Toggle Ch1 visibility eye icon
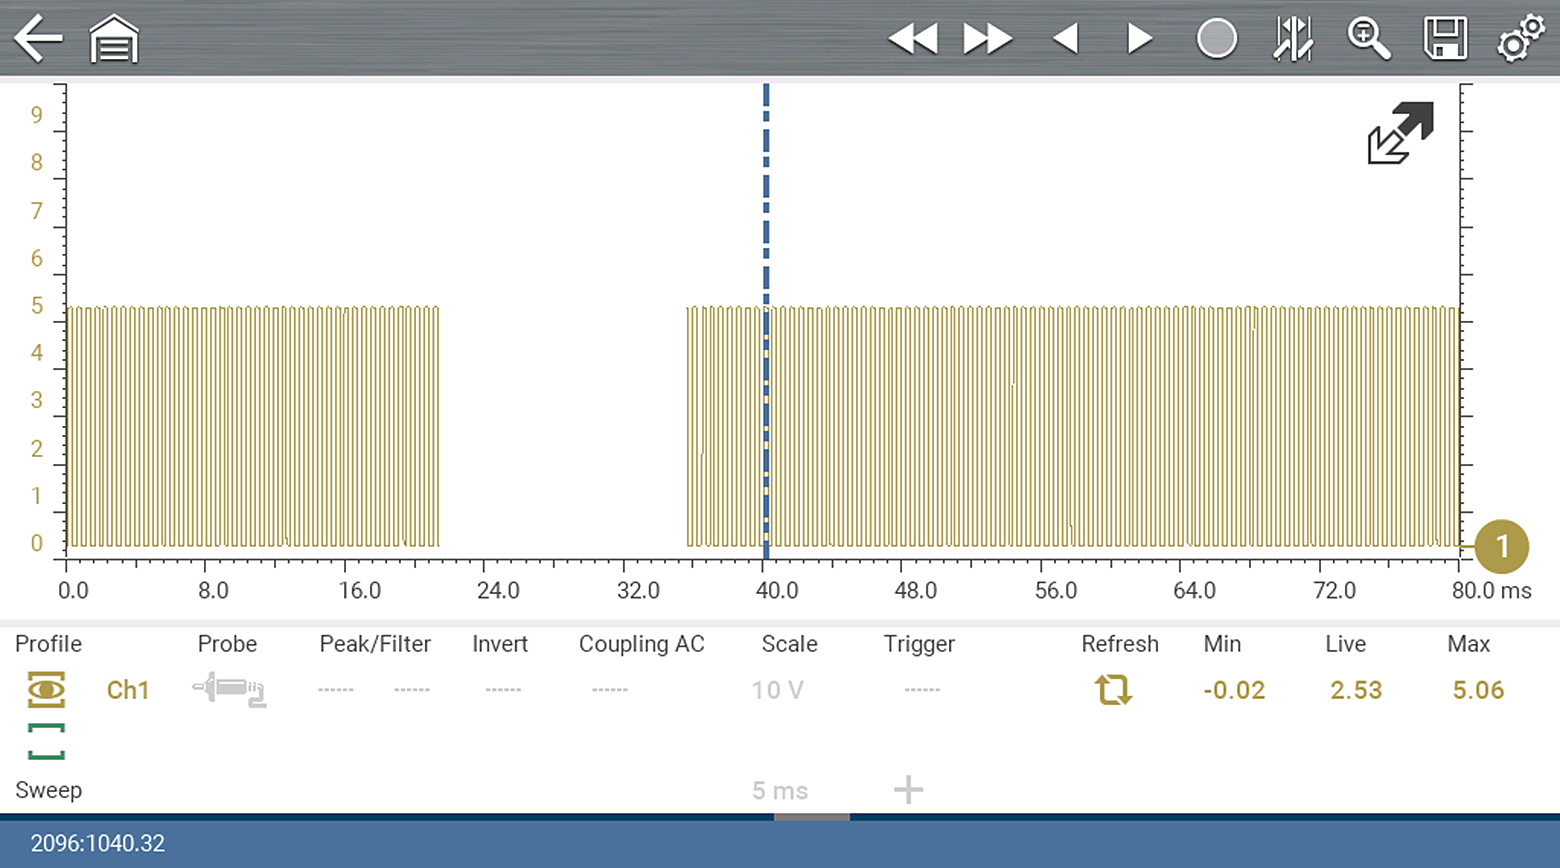Viewport: 1560px width, 868px height. click(x=46, y=690)
